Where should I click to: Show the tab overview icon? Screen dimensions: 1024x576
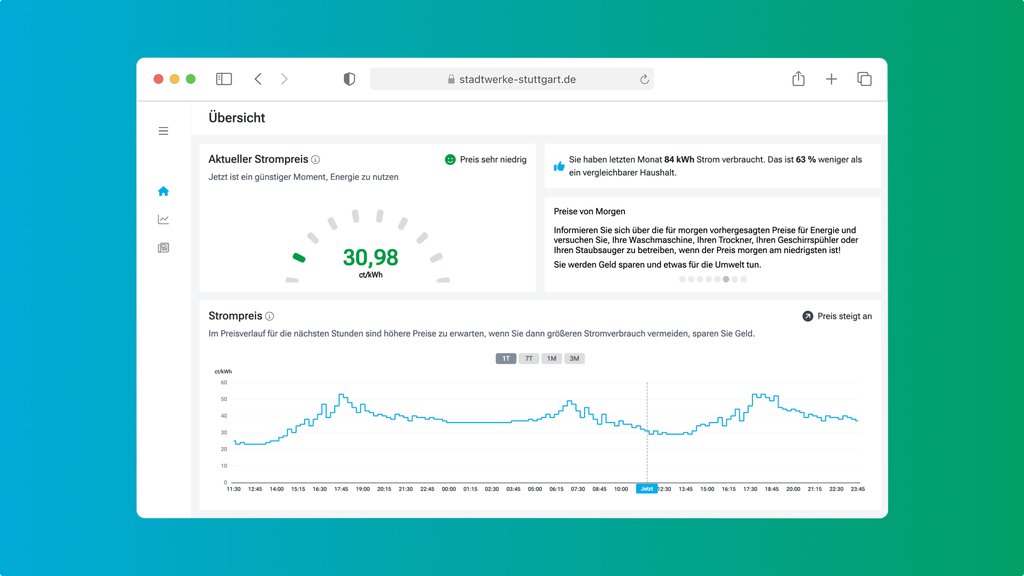point(864,79)
